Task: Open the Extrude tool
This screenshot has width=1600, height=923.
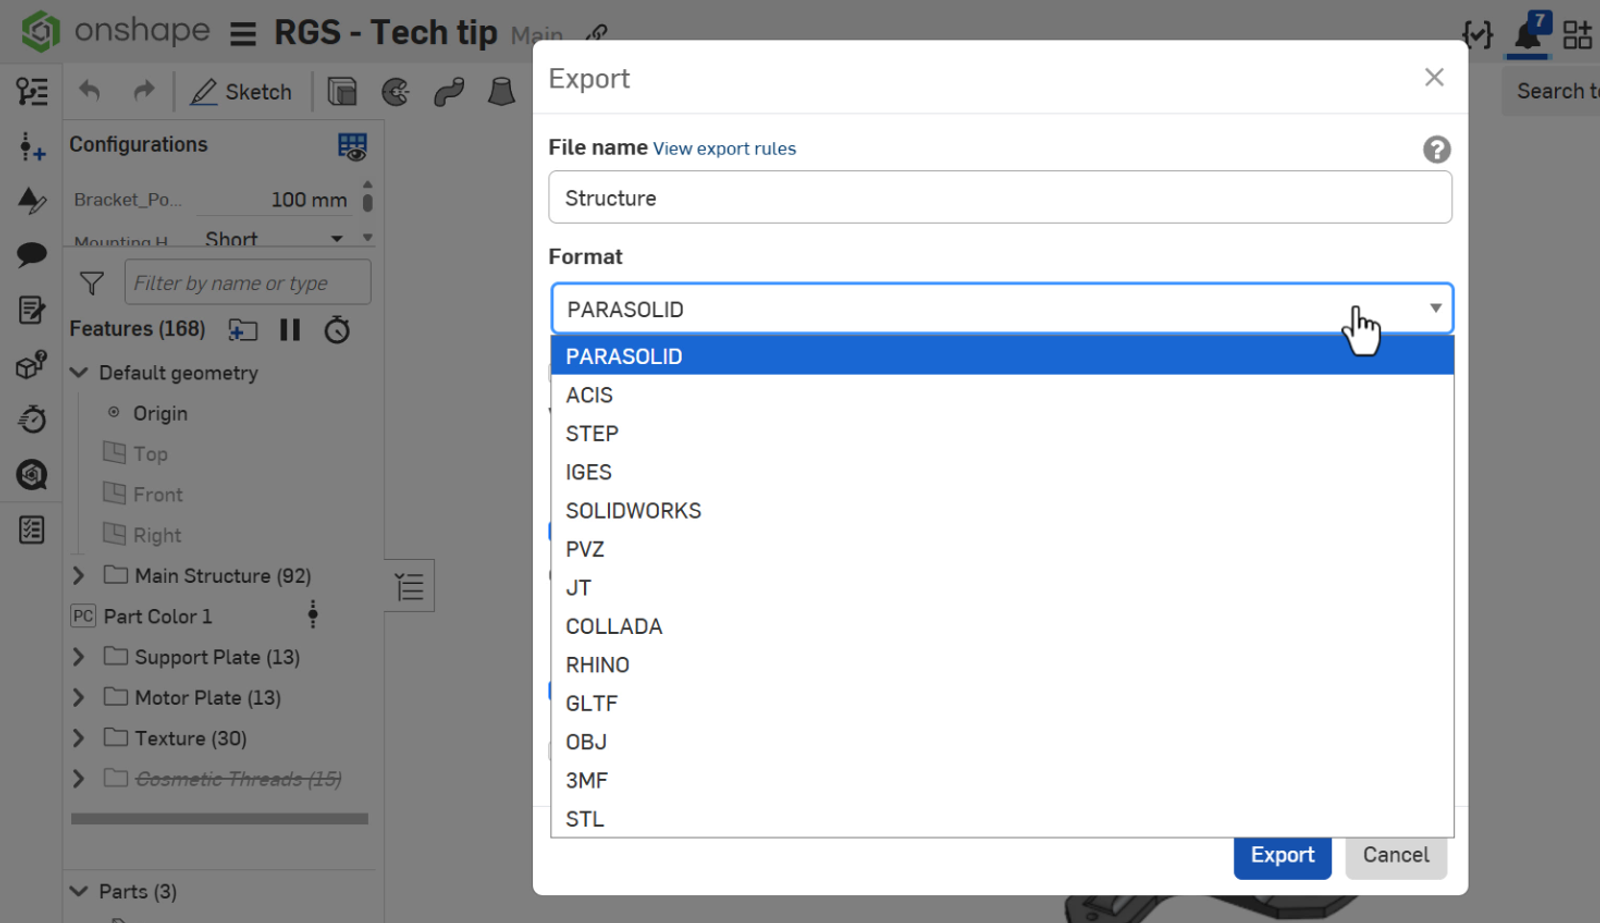Action: pos(343,91)
